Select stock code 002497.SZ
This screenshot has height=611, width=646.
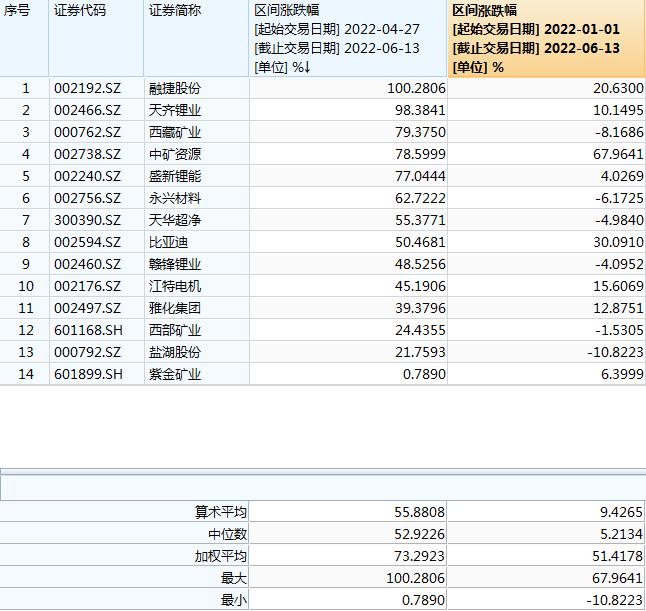(87, 308)
